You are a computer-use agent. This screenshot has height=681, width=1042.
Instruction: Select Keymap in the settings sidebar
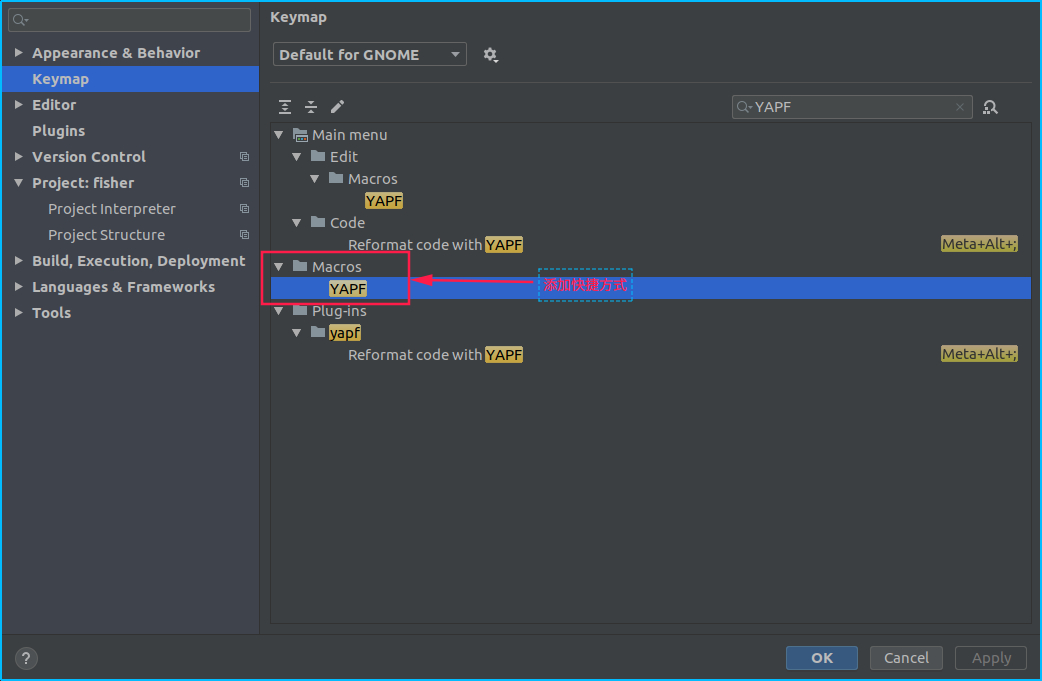click(x=59, y=78)
